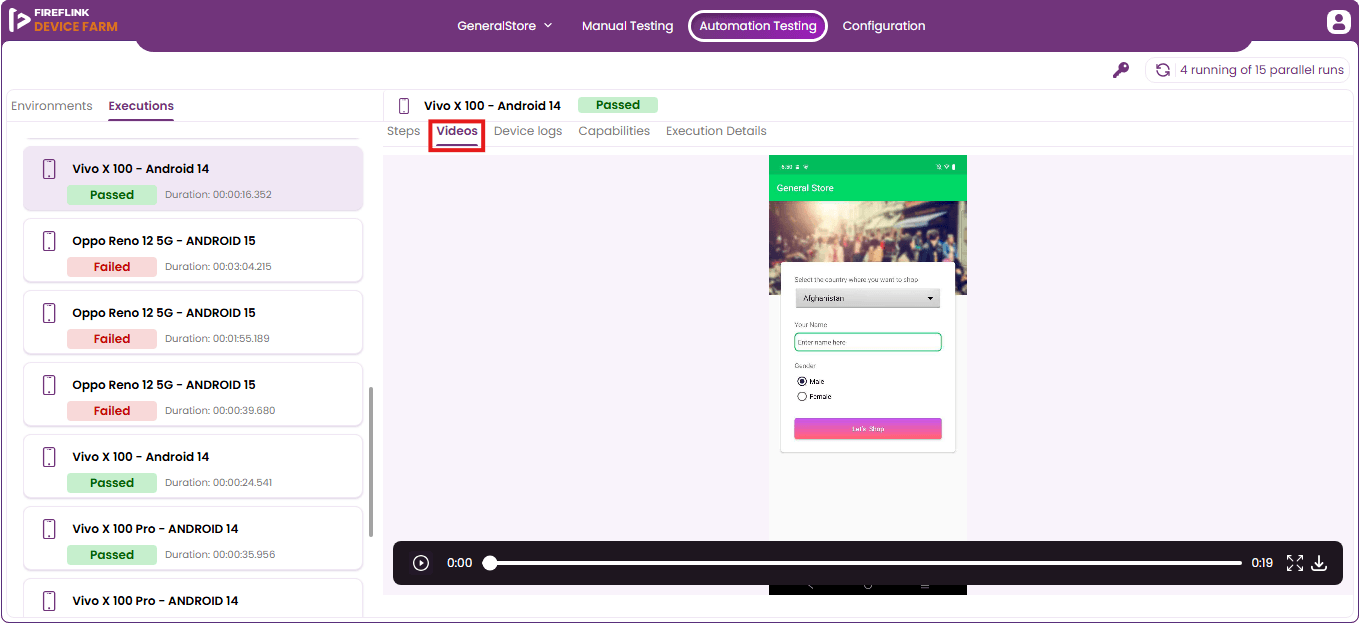1362x624 pixels.
Task: Click the purple key icon
Action: [1121, 70]
